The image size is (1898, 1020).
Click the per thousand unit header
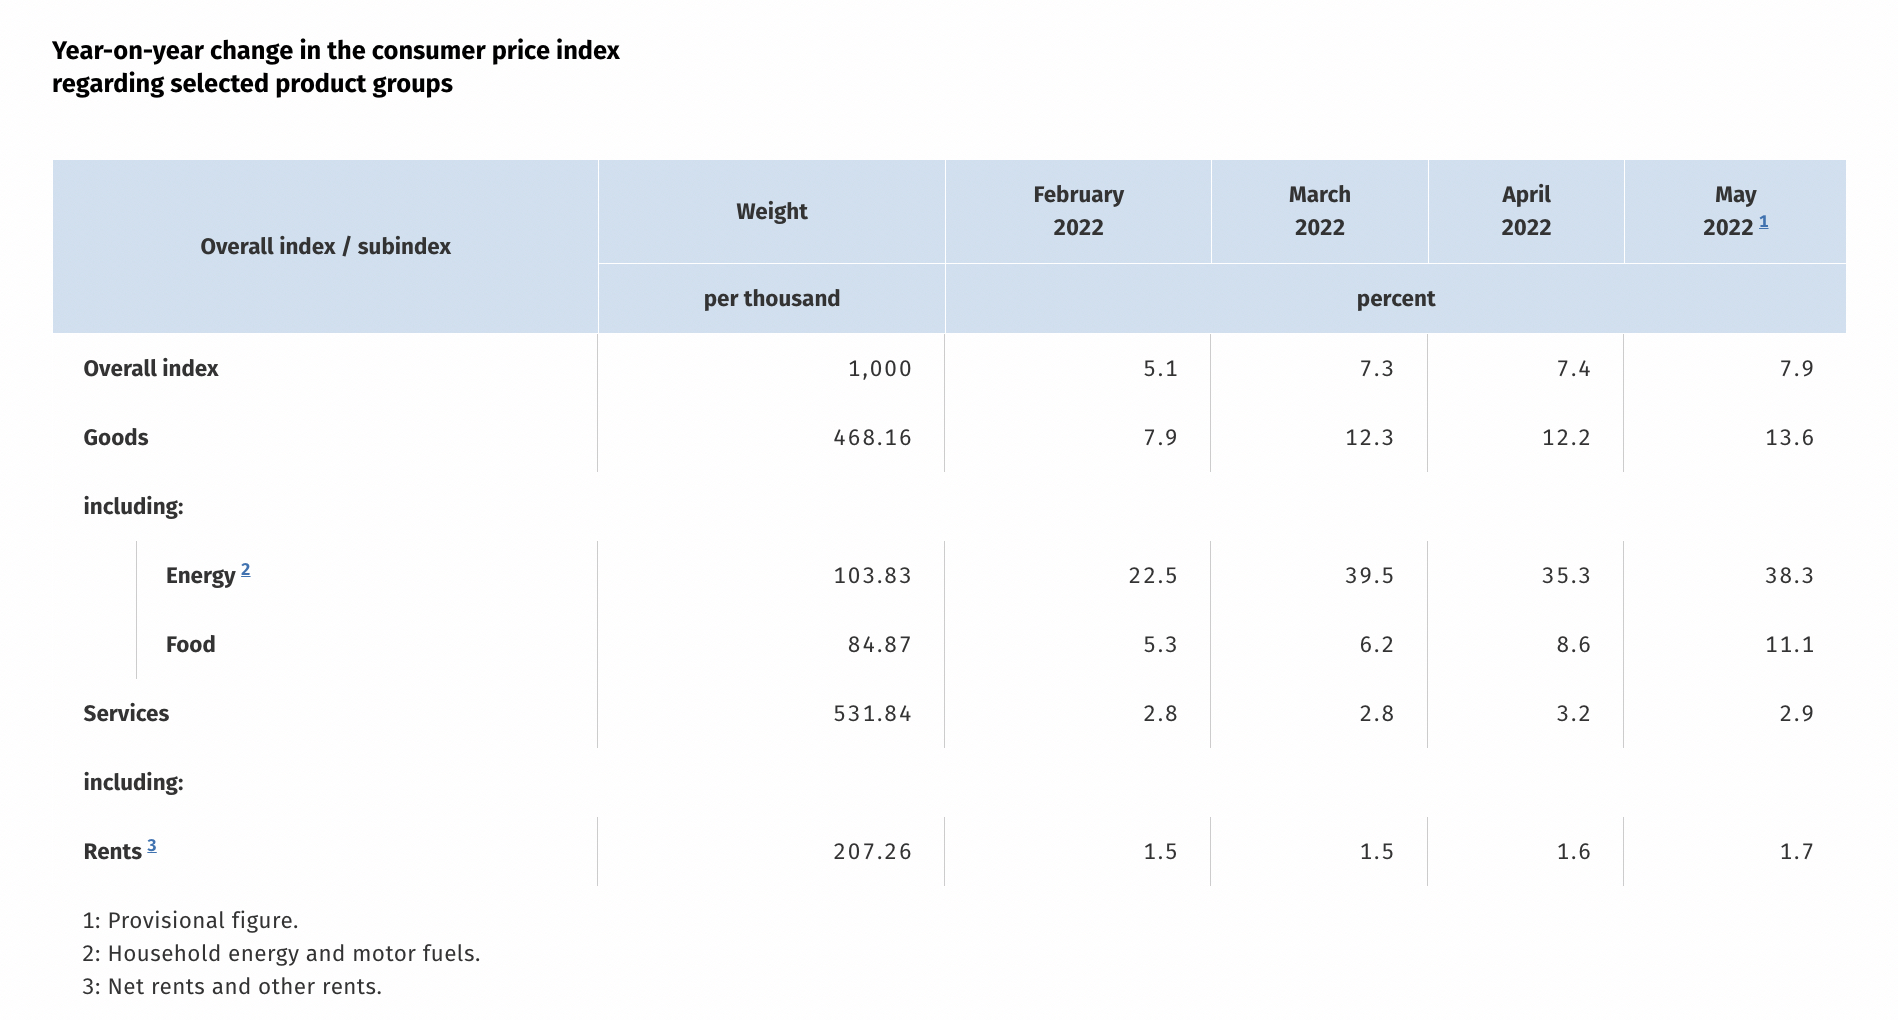pos(771,298)
